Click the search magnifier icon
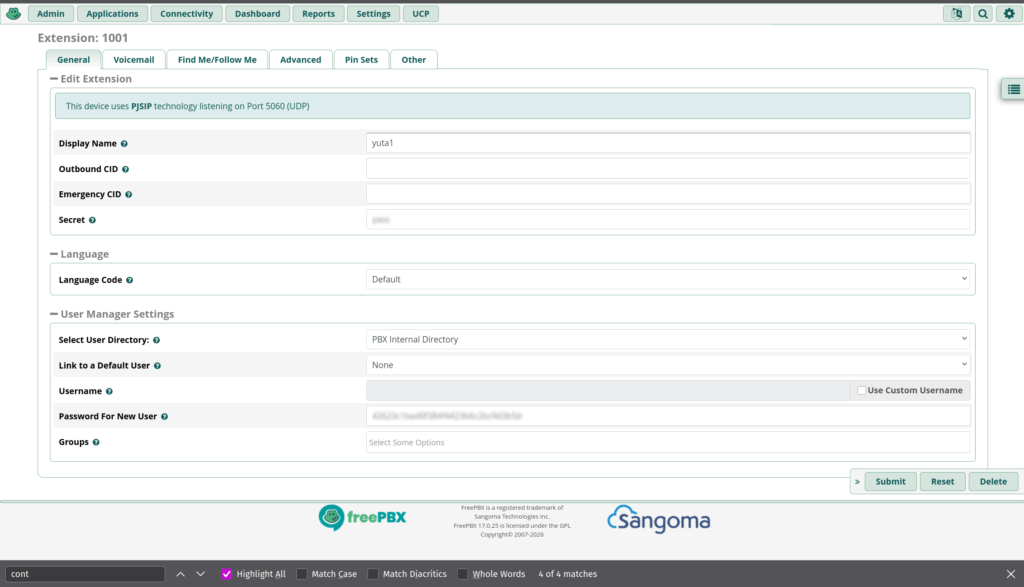 point(983,14)
